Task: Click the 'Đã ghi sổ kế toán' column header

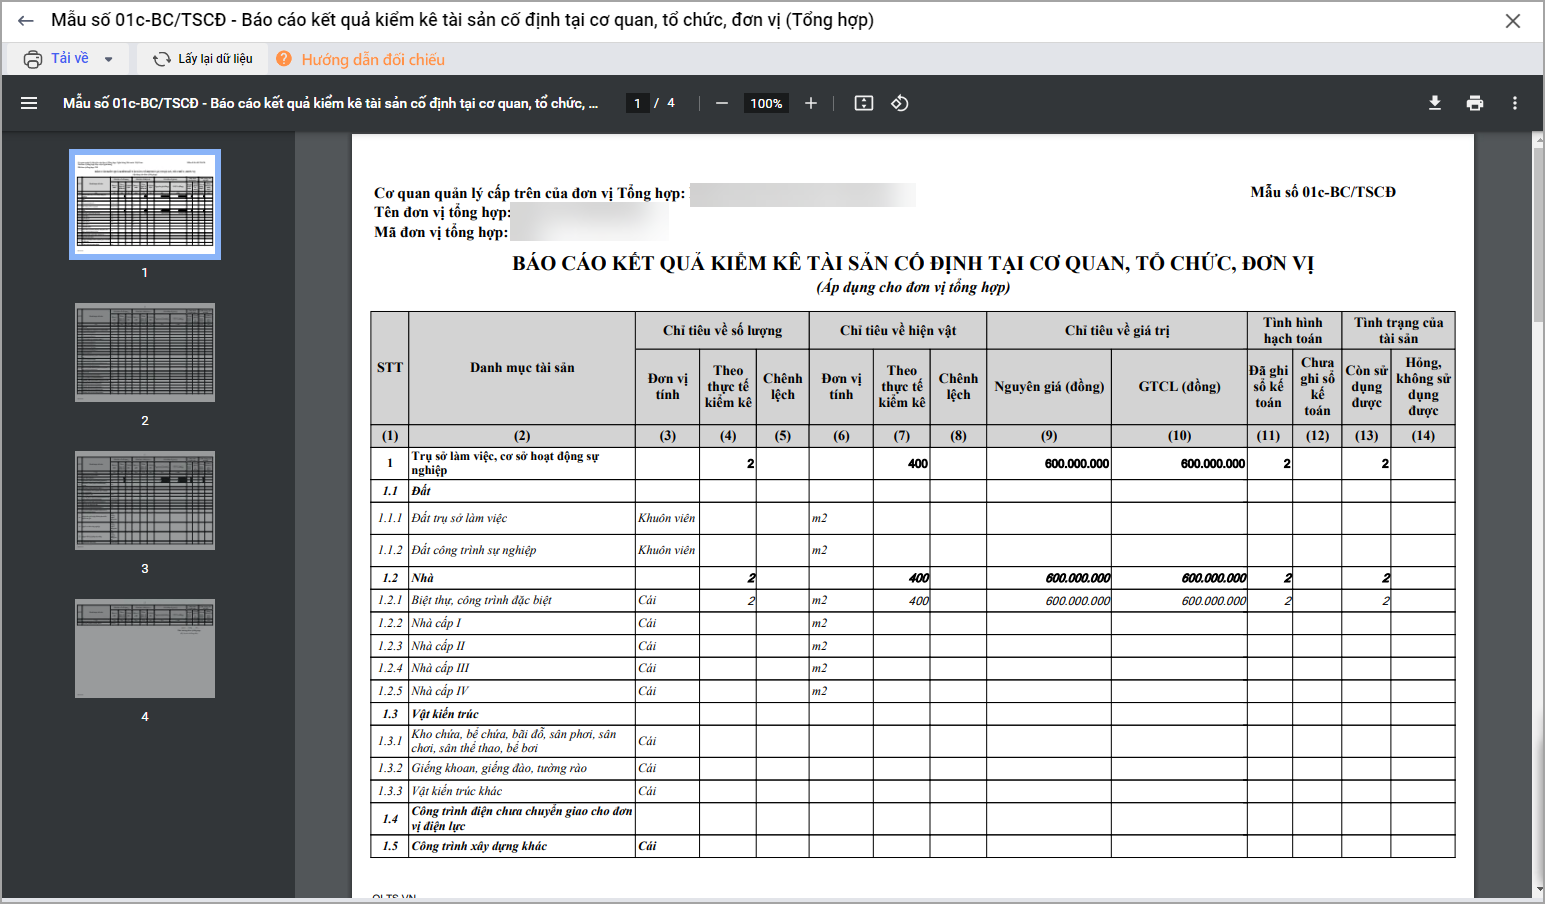Action: click(1269, 387)
